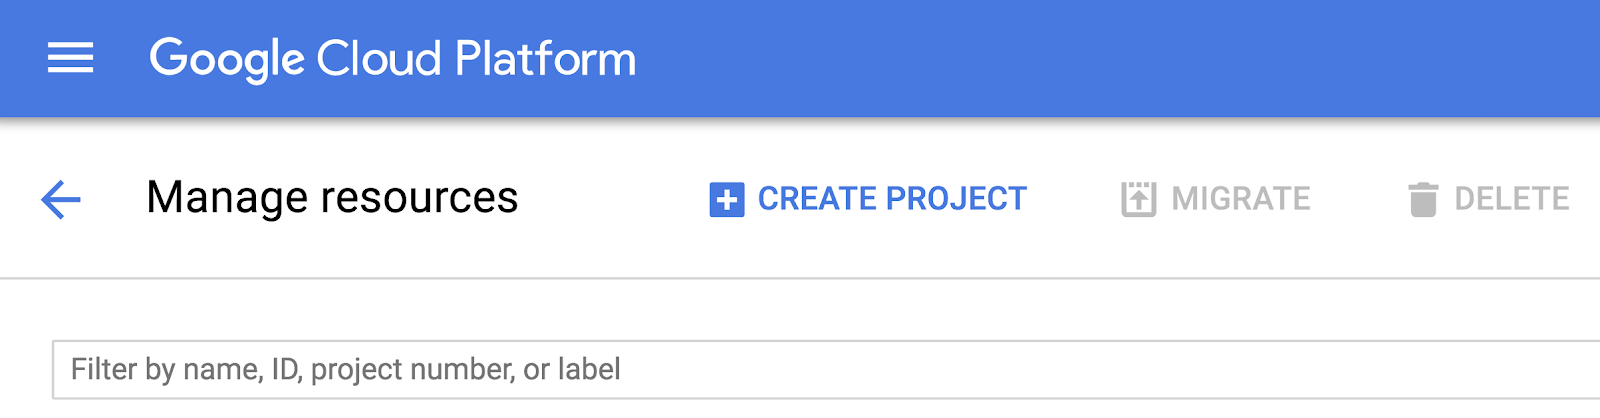1600x418 pixels.
Task: Click the word Manage in the title
Action: pos(228,197)
